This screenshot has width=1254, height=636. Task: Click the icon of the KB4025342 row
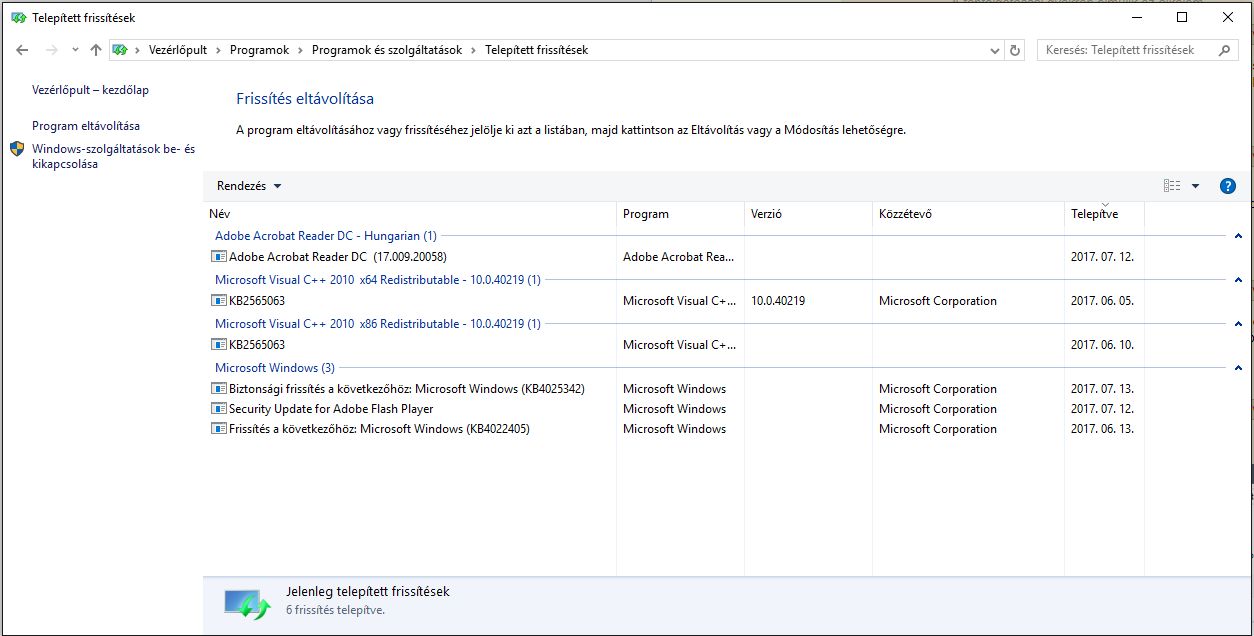(219, 389)
